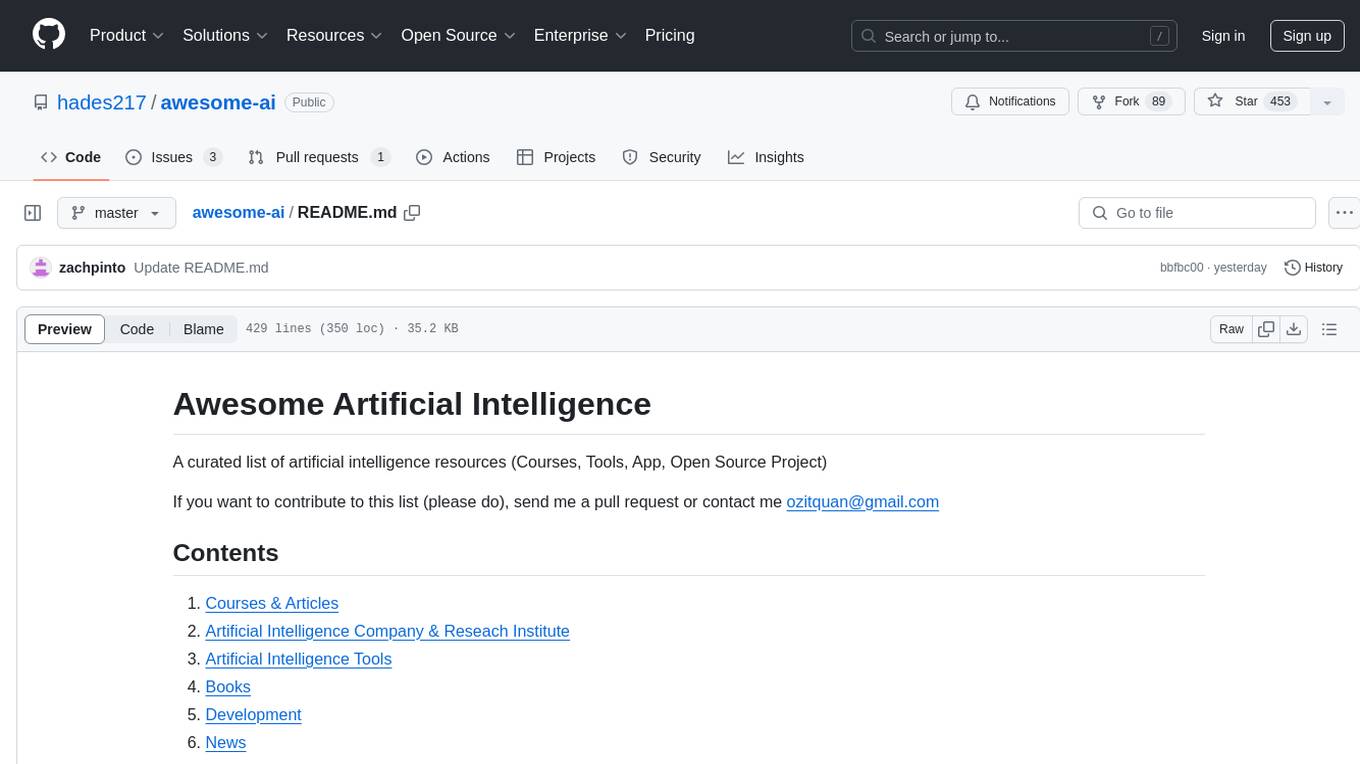The width and height of the screenshot is (1360, 764).
Task: Open the master branch selector
Action: [x=116, y=213]
